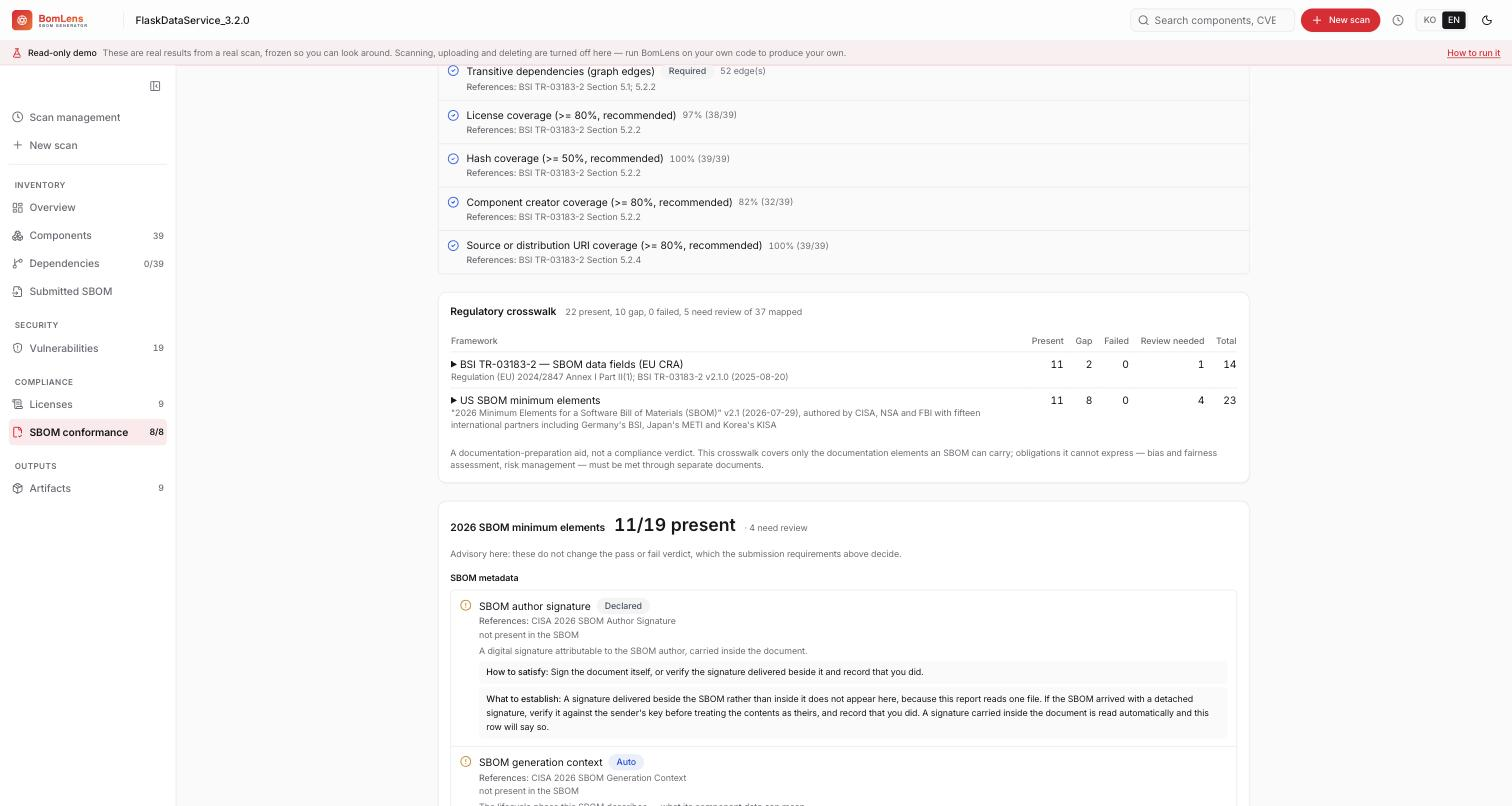Start a New scan from sidebar
The height and width of the screenshot is (806, 1512).
click(88, 145)
